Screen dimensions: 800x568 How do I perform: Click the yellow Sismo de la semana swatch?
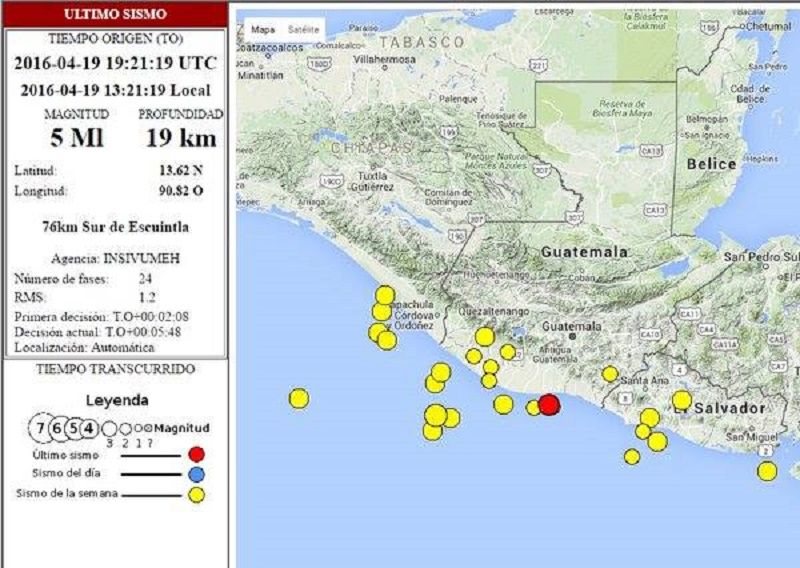pyautogui.click(x=196, y=494)
